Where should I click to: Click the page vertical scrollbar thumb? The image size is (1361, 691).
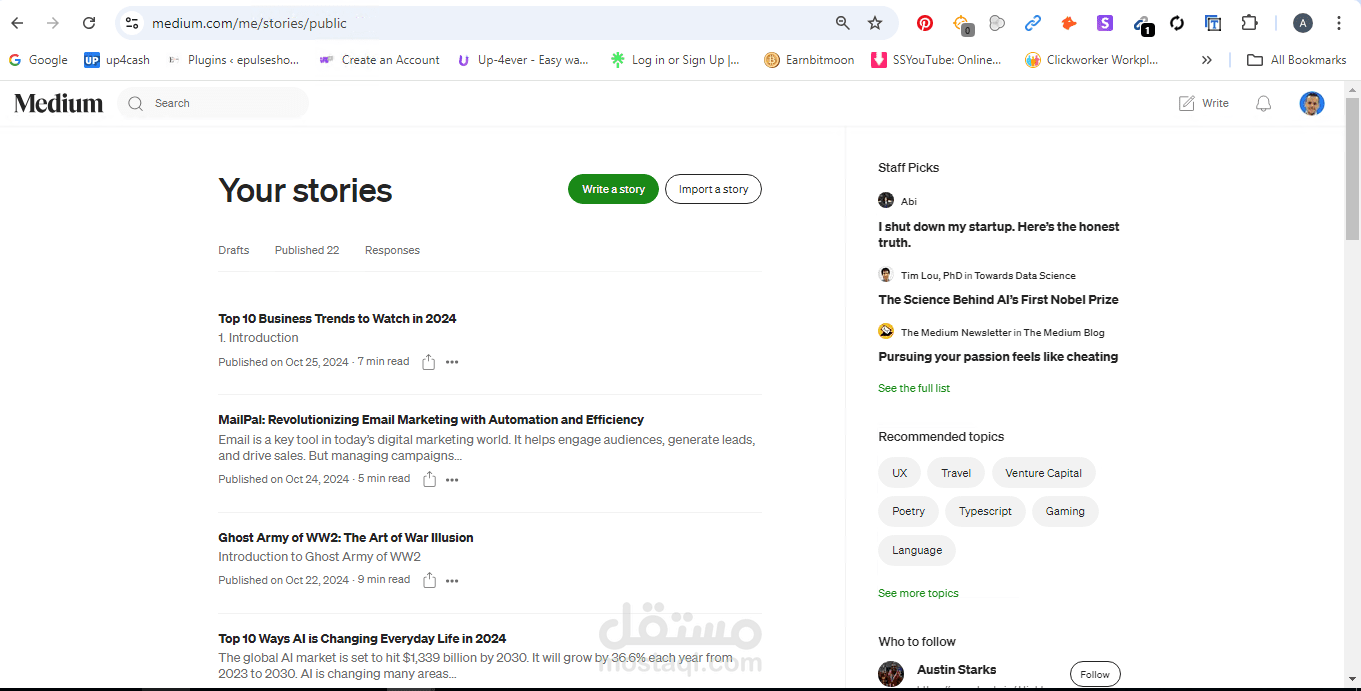(1352, 169)
